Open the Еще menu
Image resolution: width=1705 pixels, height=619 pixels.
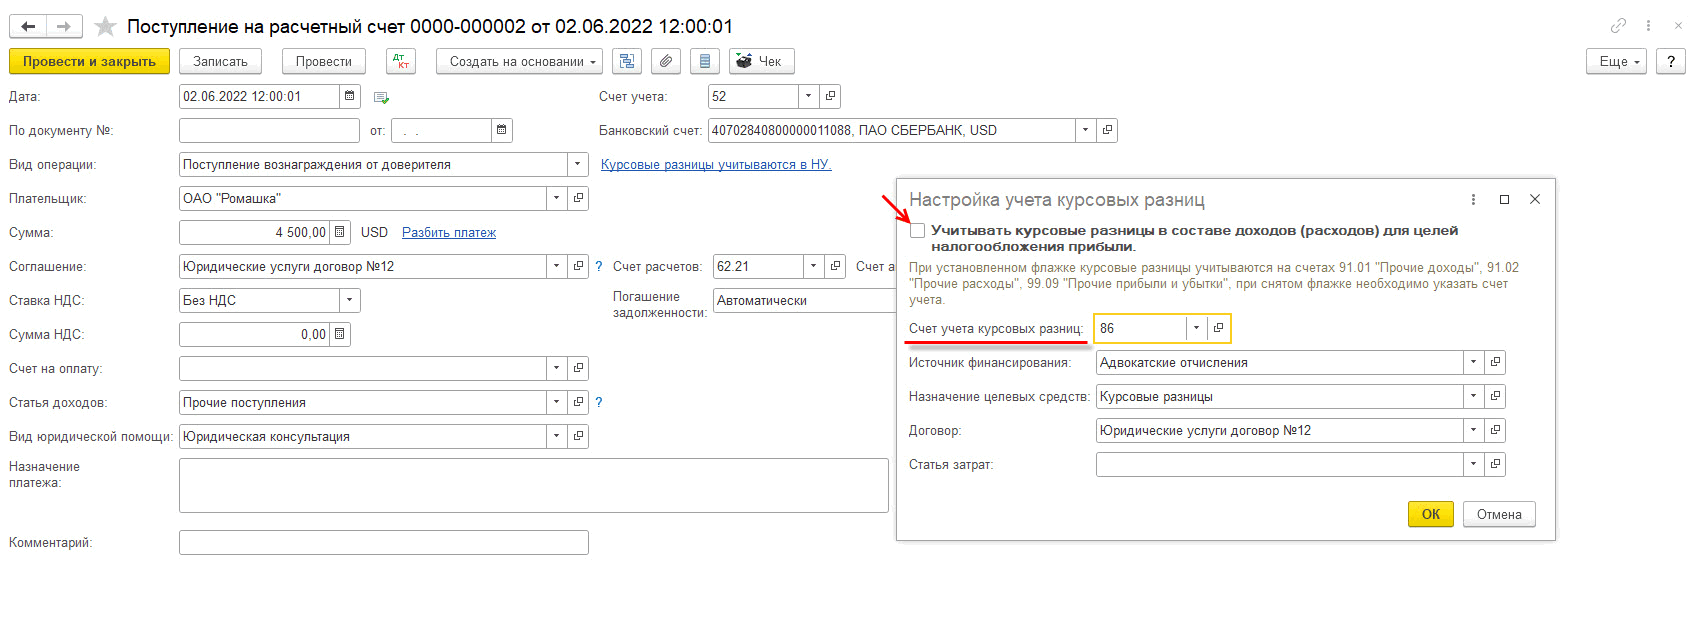[x=1615, y=62]
